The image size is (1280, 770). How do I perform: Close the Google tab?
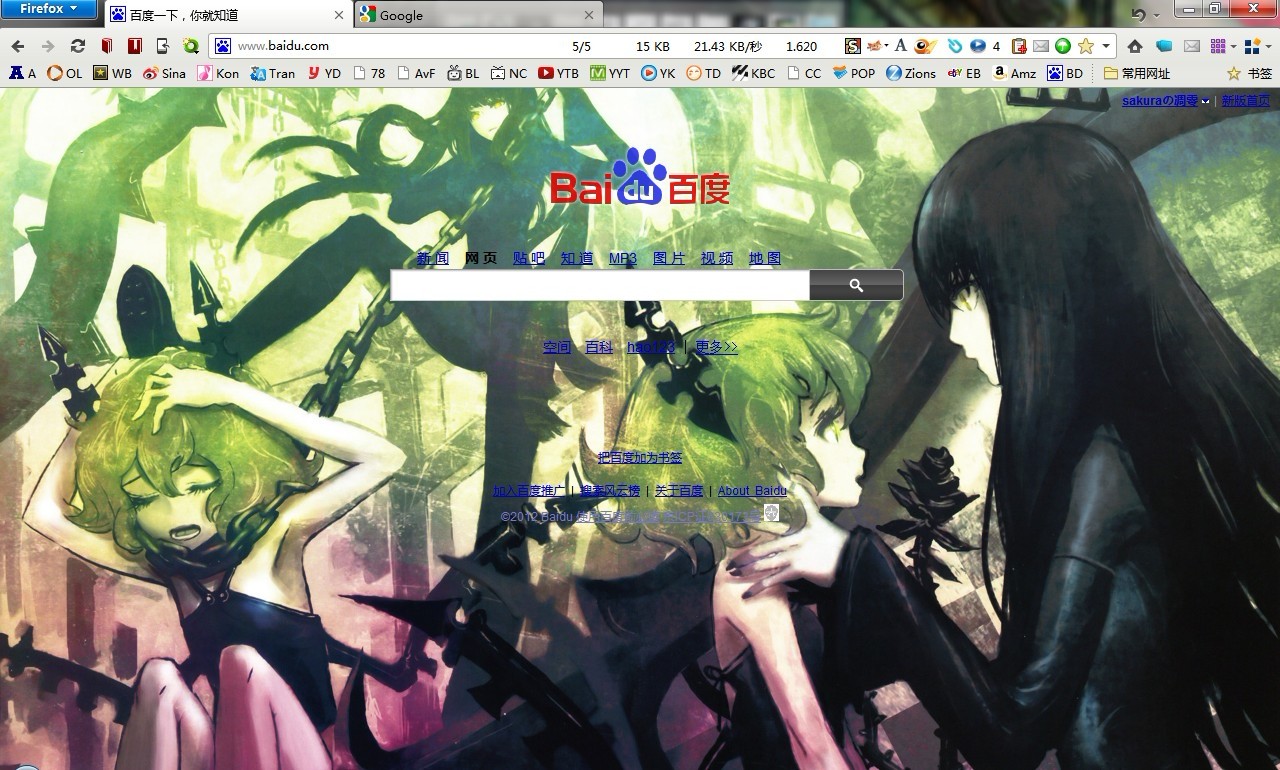(x=589, y=15)
